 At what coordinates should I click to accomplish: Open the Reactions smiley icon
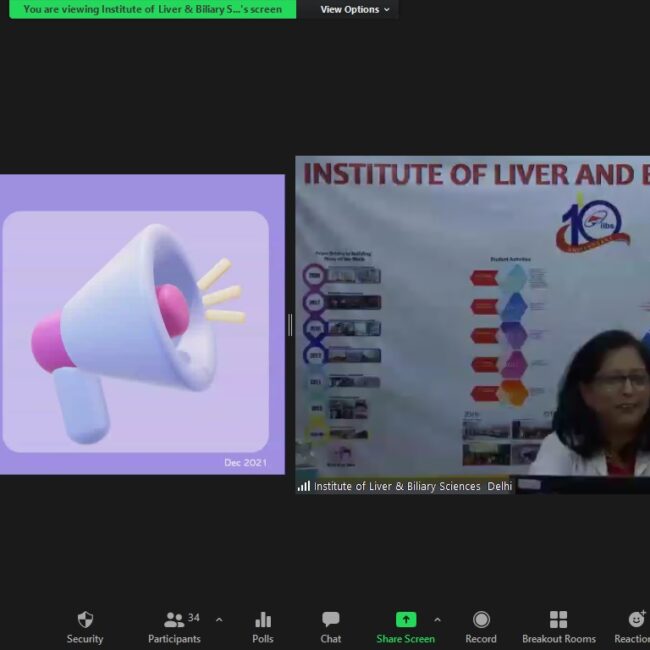click(x=636, y=627)
